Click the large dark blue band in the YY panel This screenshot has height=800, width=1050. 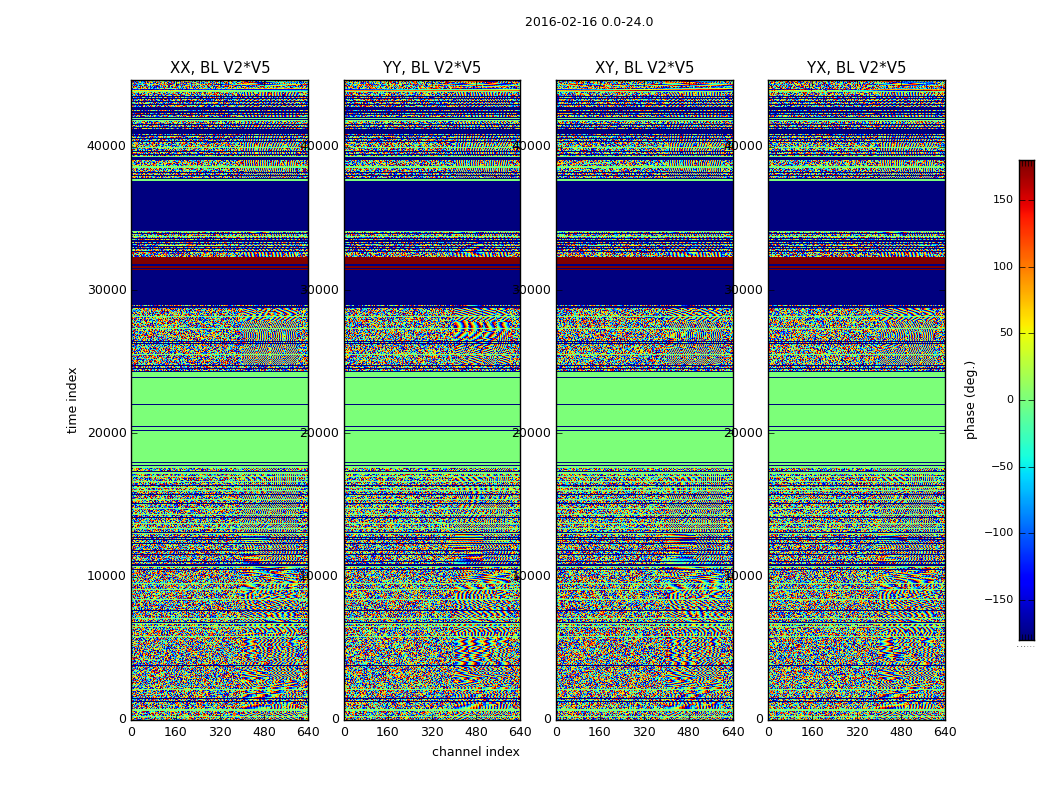point(432,205)
